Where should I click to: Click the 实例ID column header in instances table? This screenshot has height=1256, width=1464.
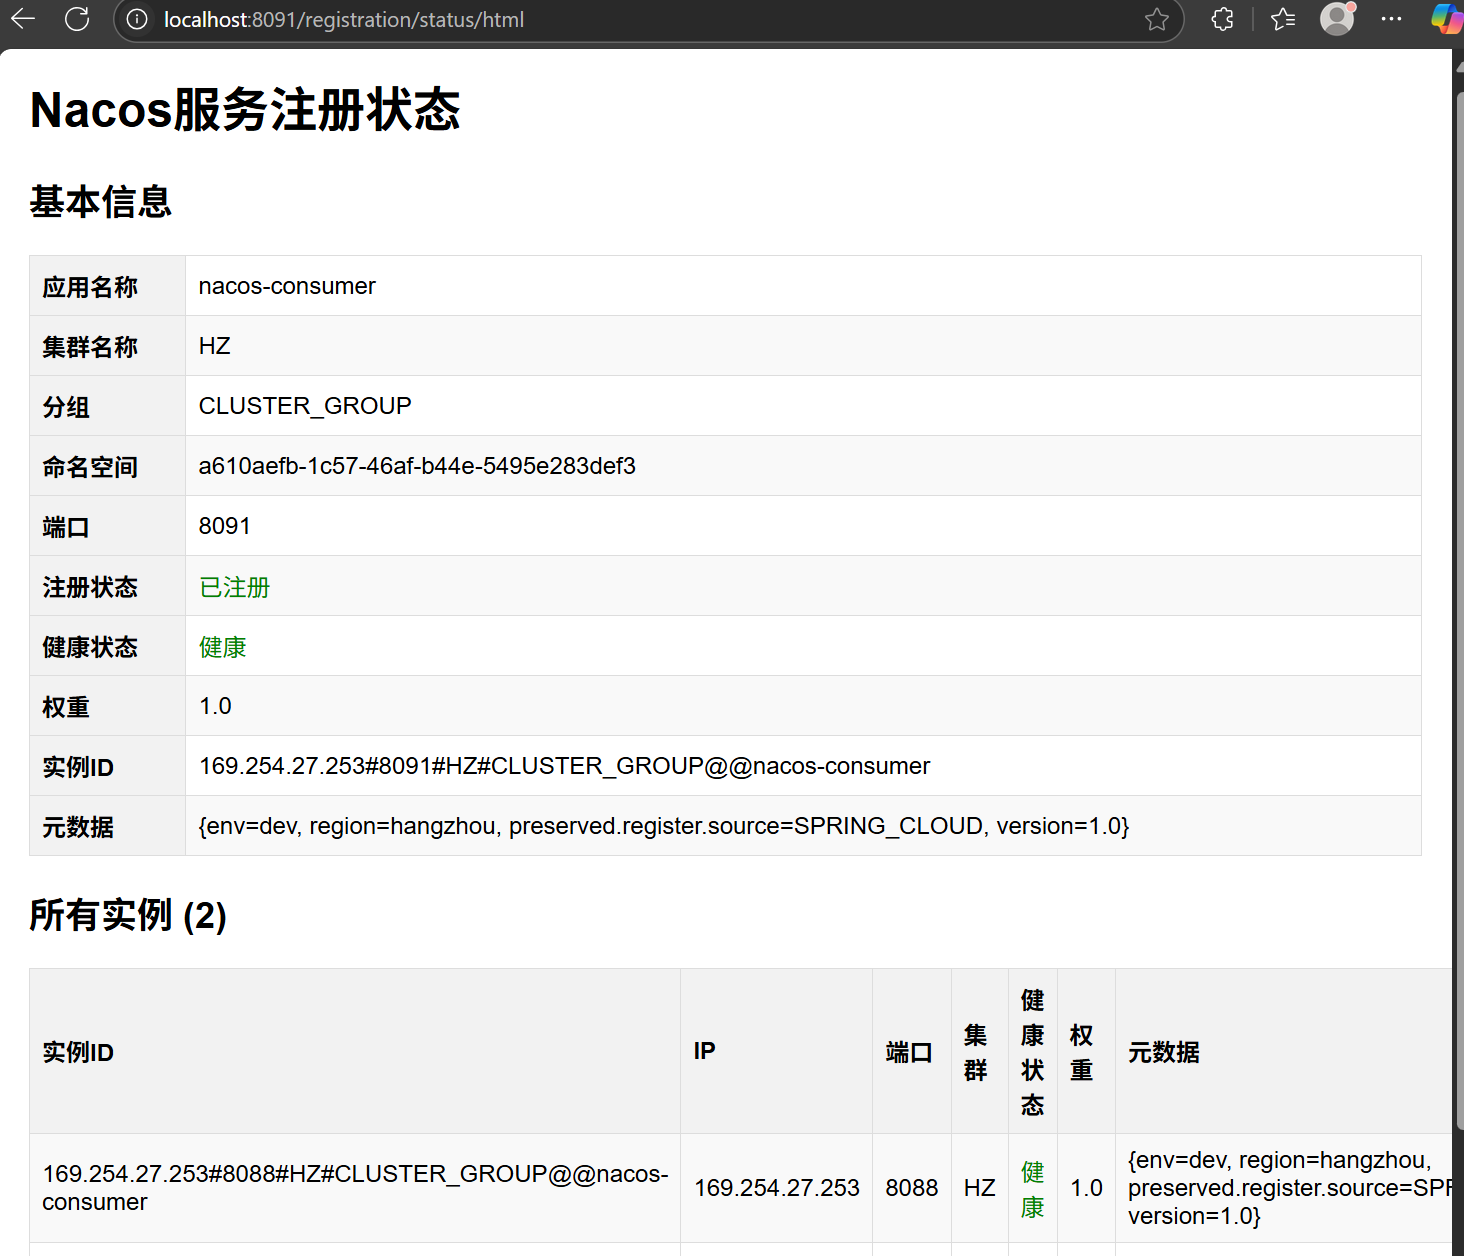tap(355, 1051)
